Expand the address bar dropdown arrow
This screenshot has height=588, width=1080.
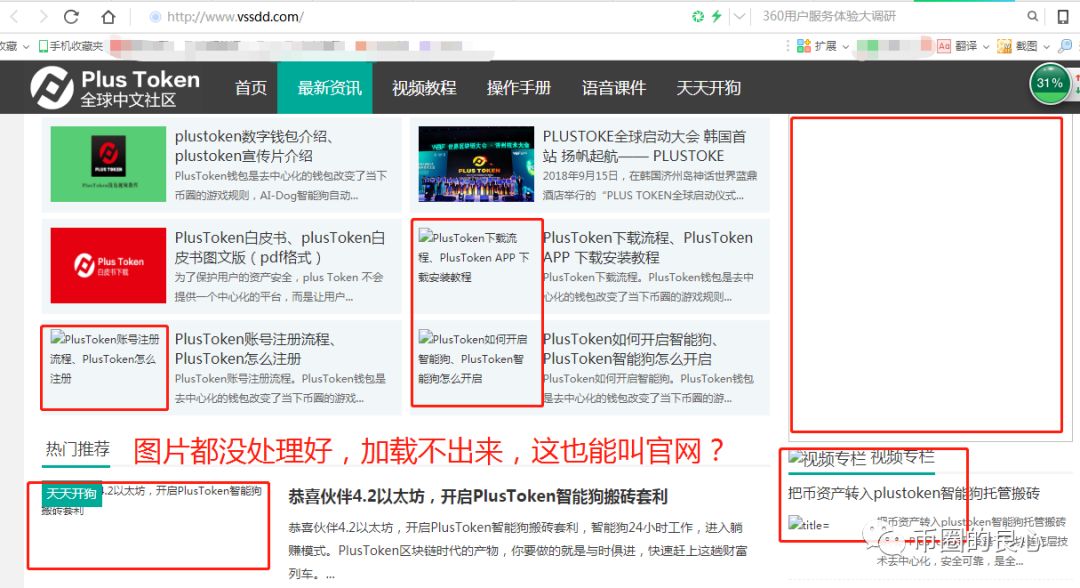pyautogui.click(x=739, y=17)
